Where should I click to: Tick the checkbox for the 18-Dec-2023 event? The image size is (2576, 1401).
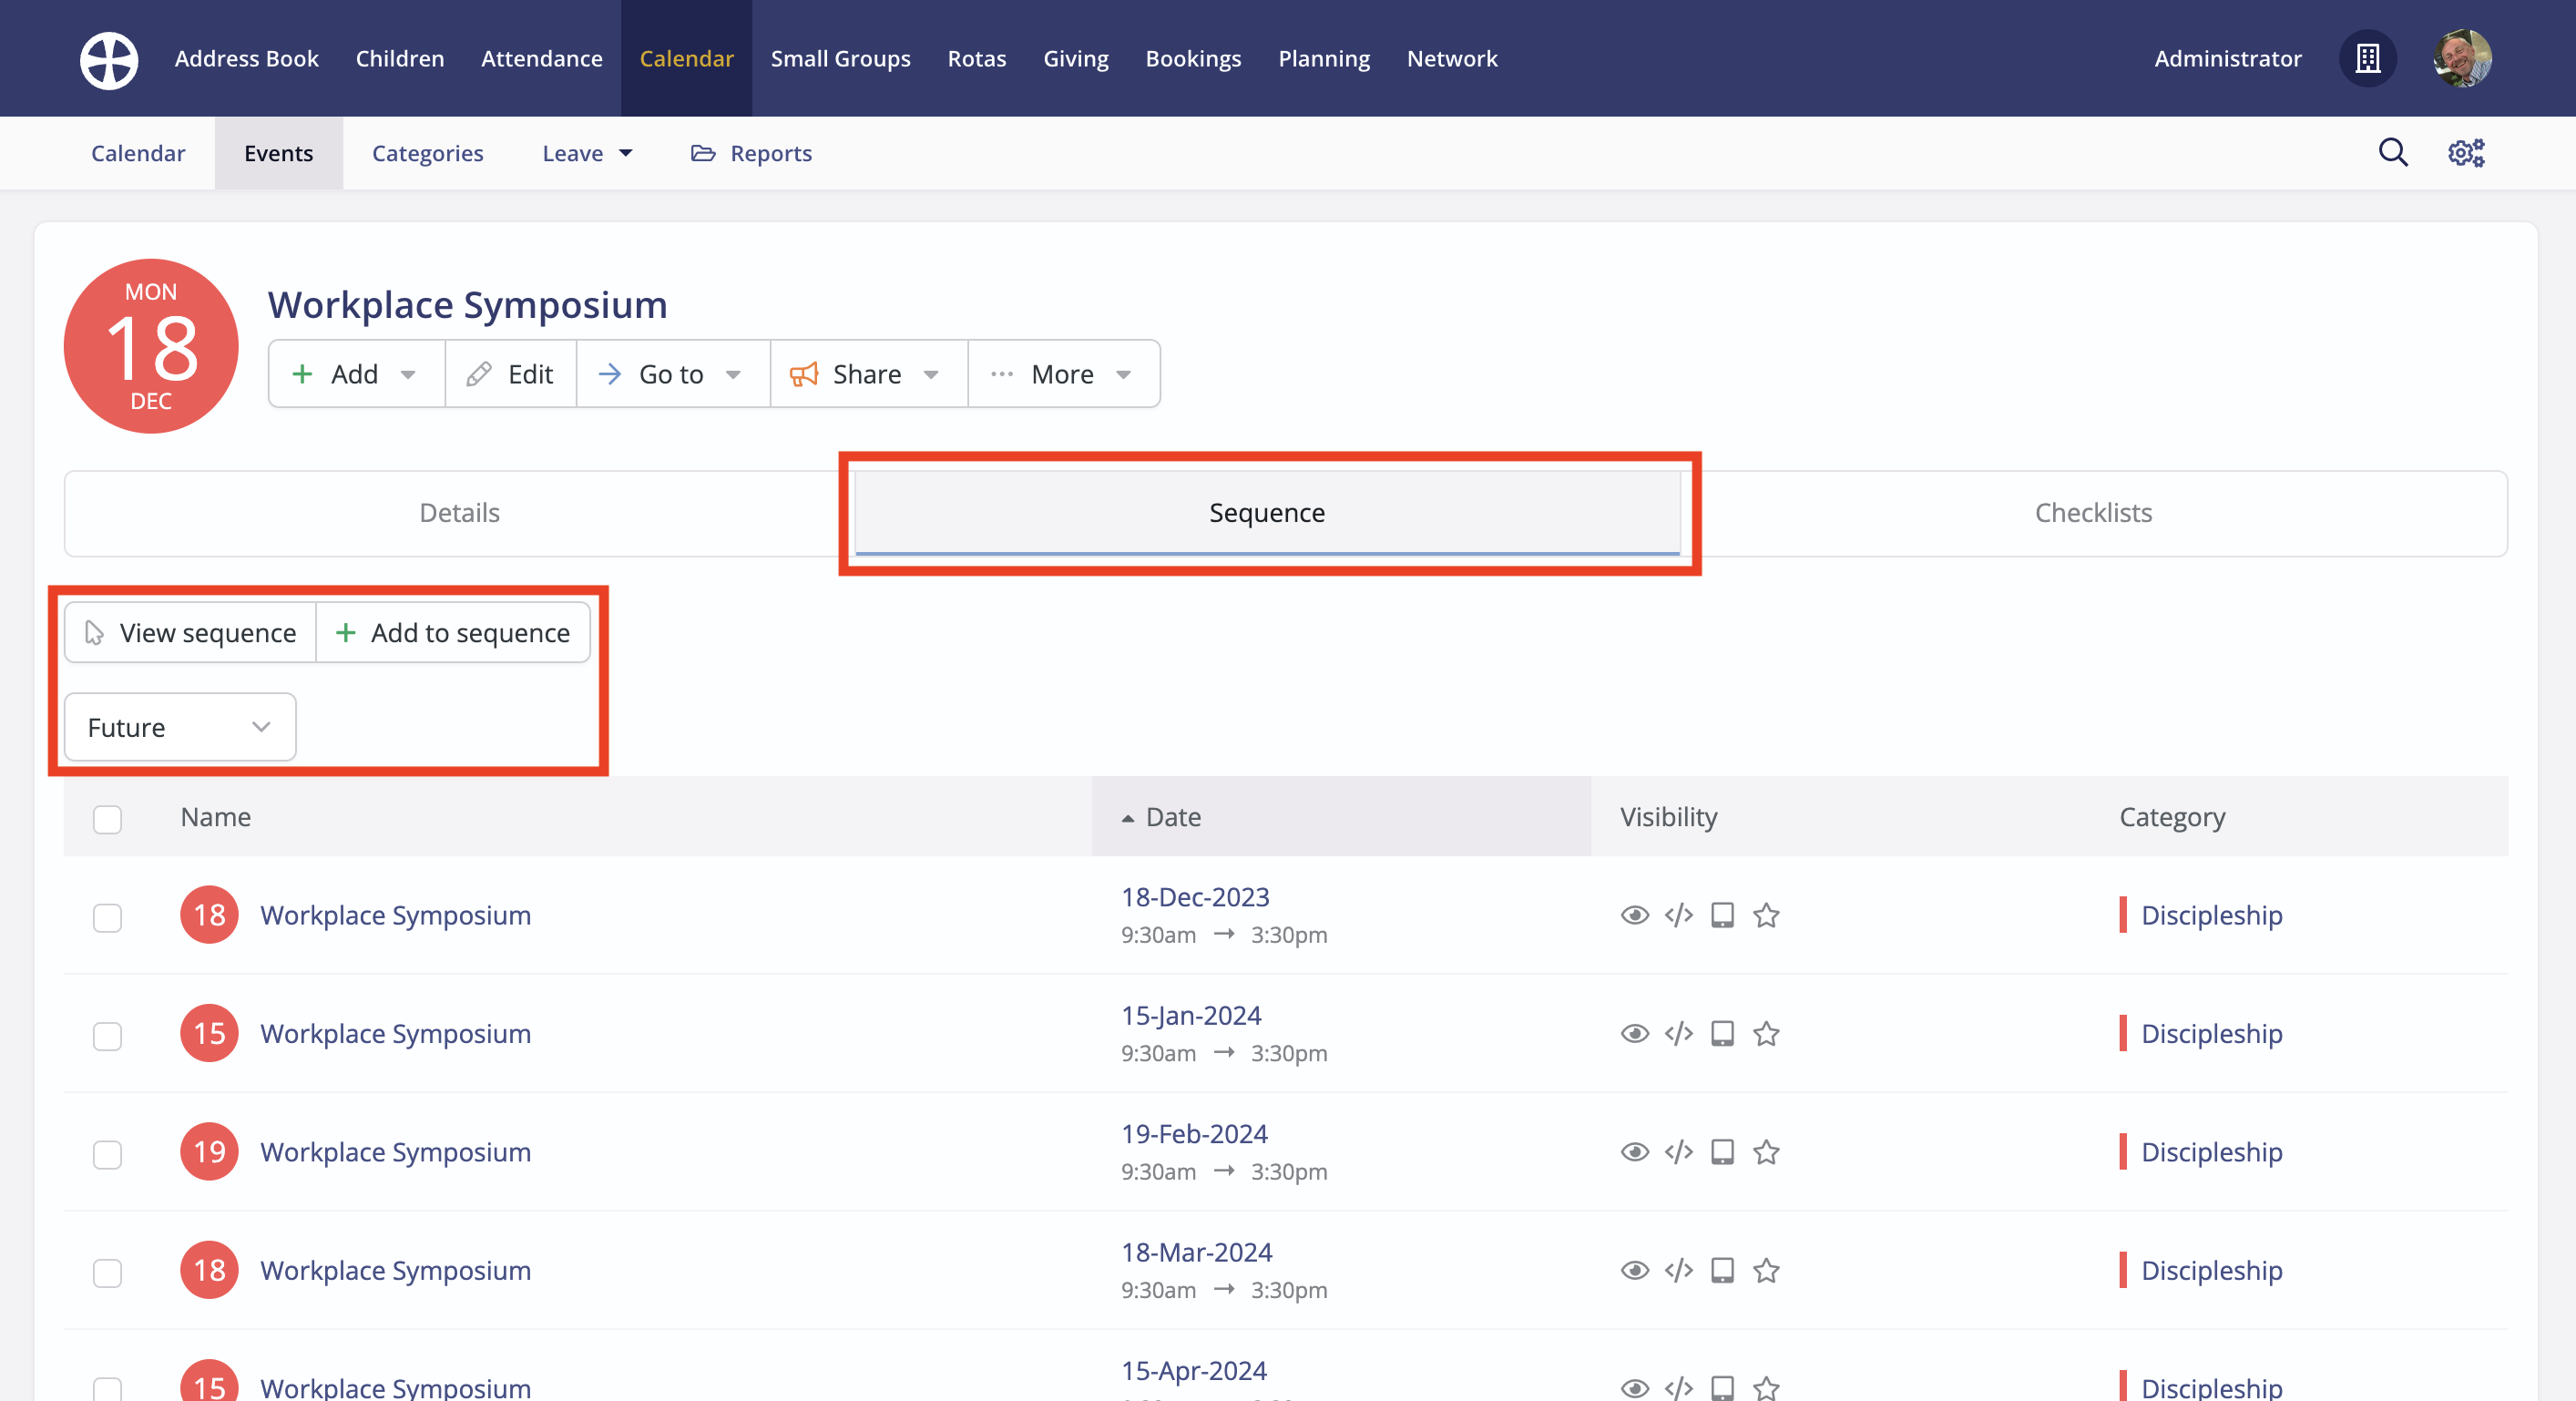(x=107, y=917)
